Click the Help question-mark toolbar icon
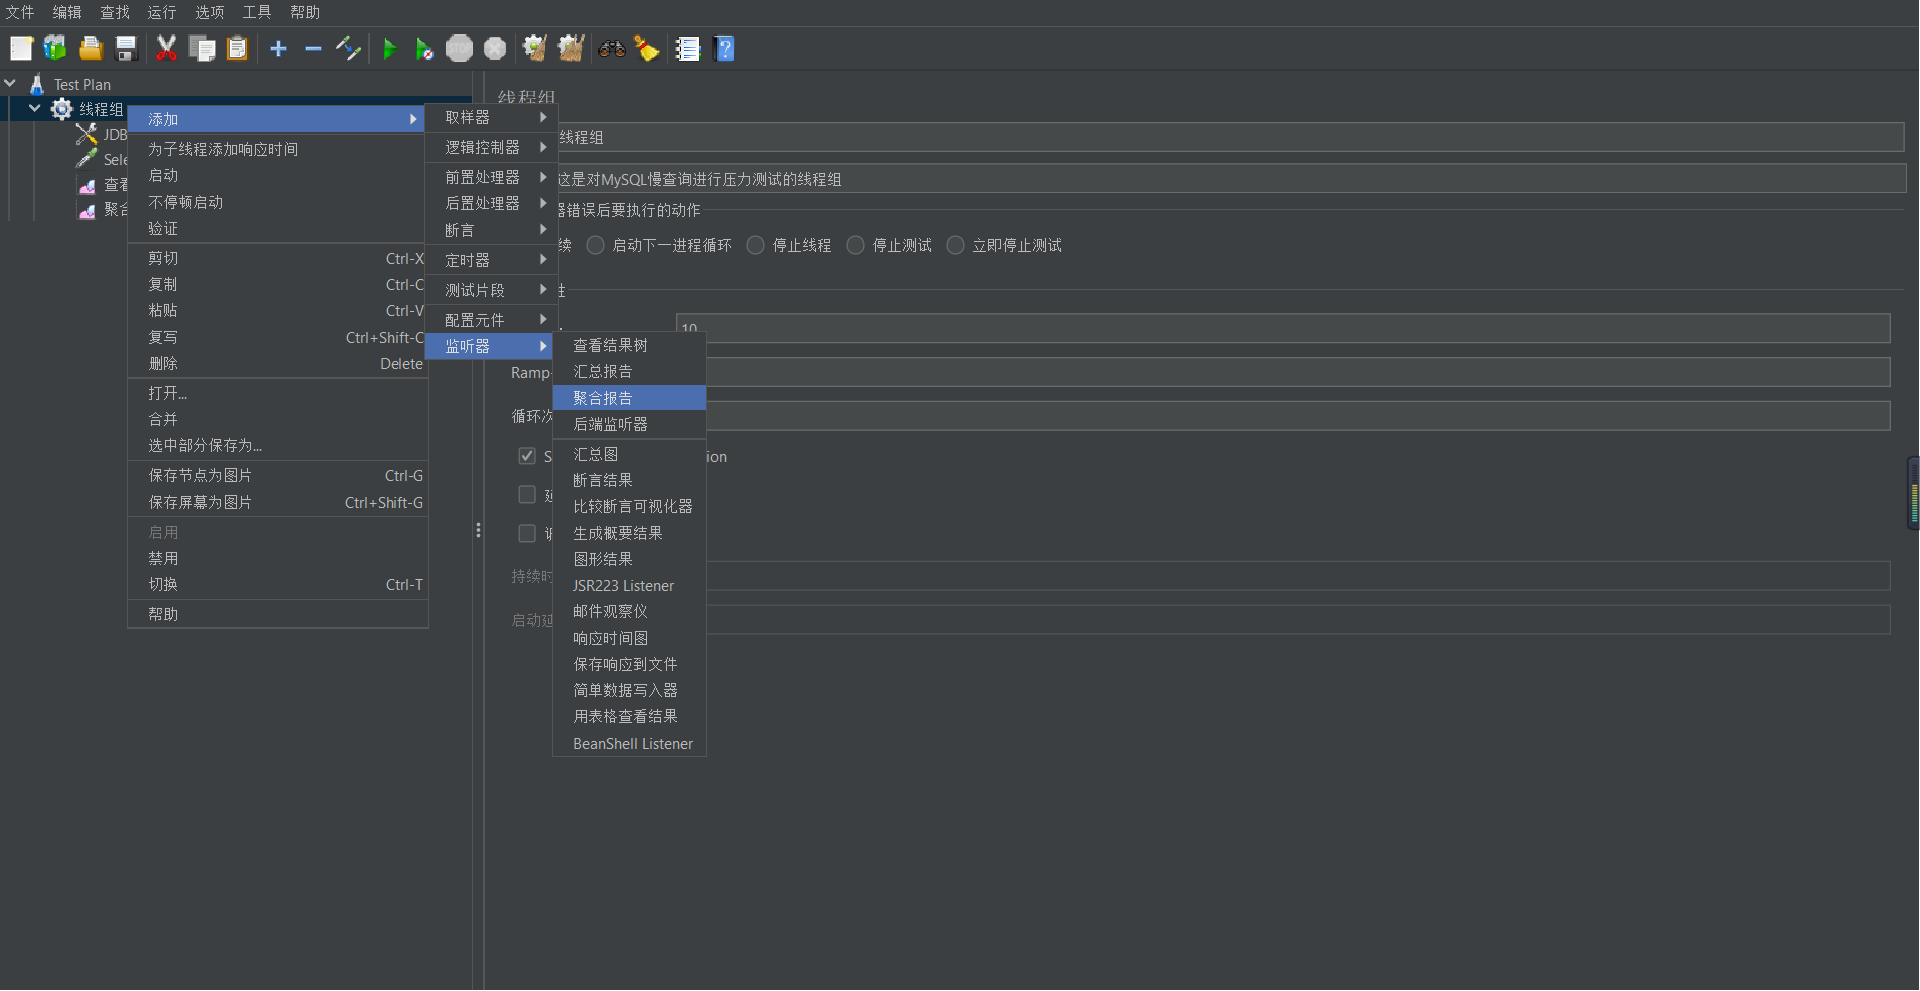The image size is (1920, 991). 725,48
